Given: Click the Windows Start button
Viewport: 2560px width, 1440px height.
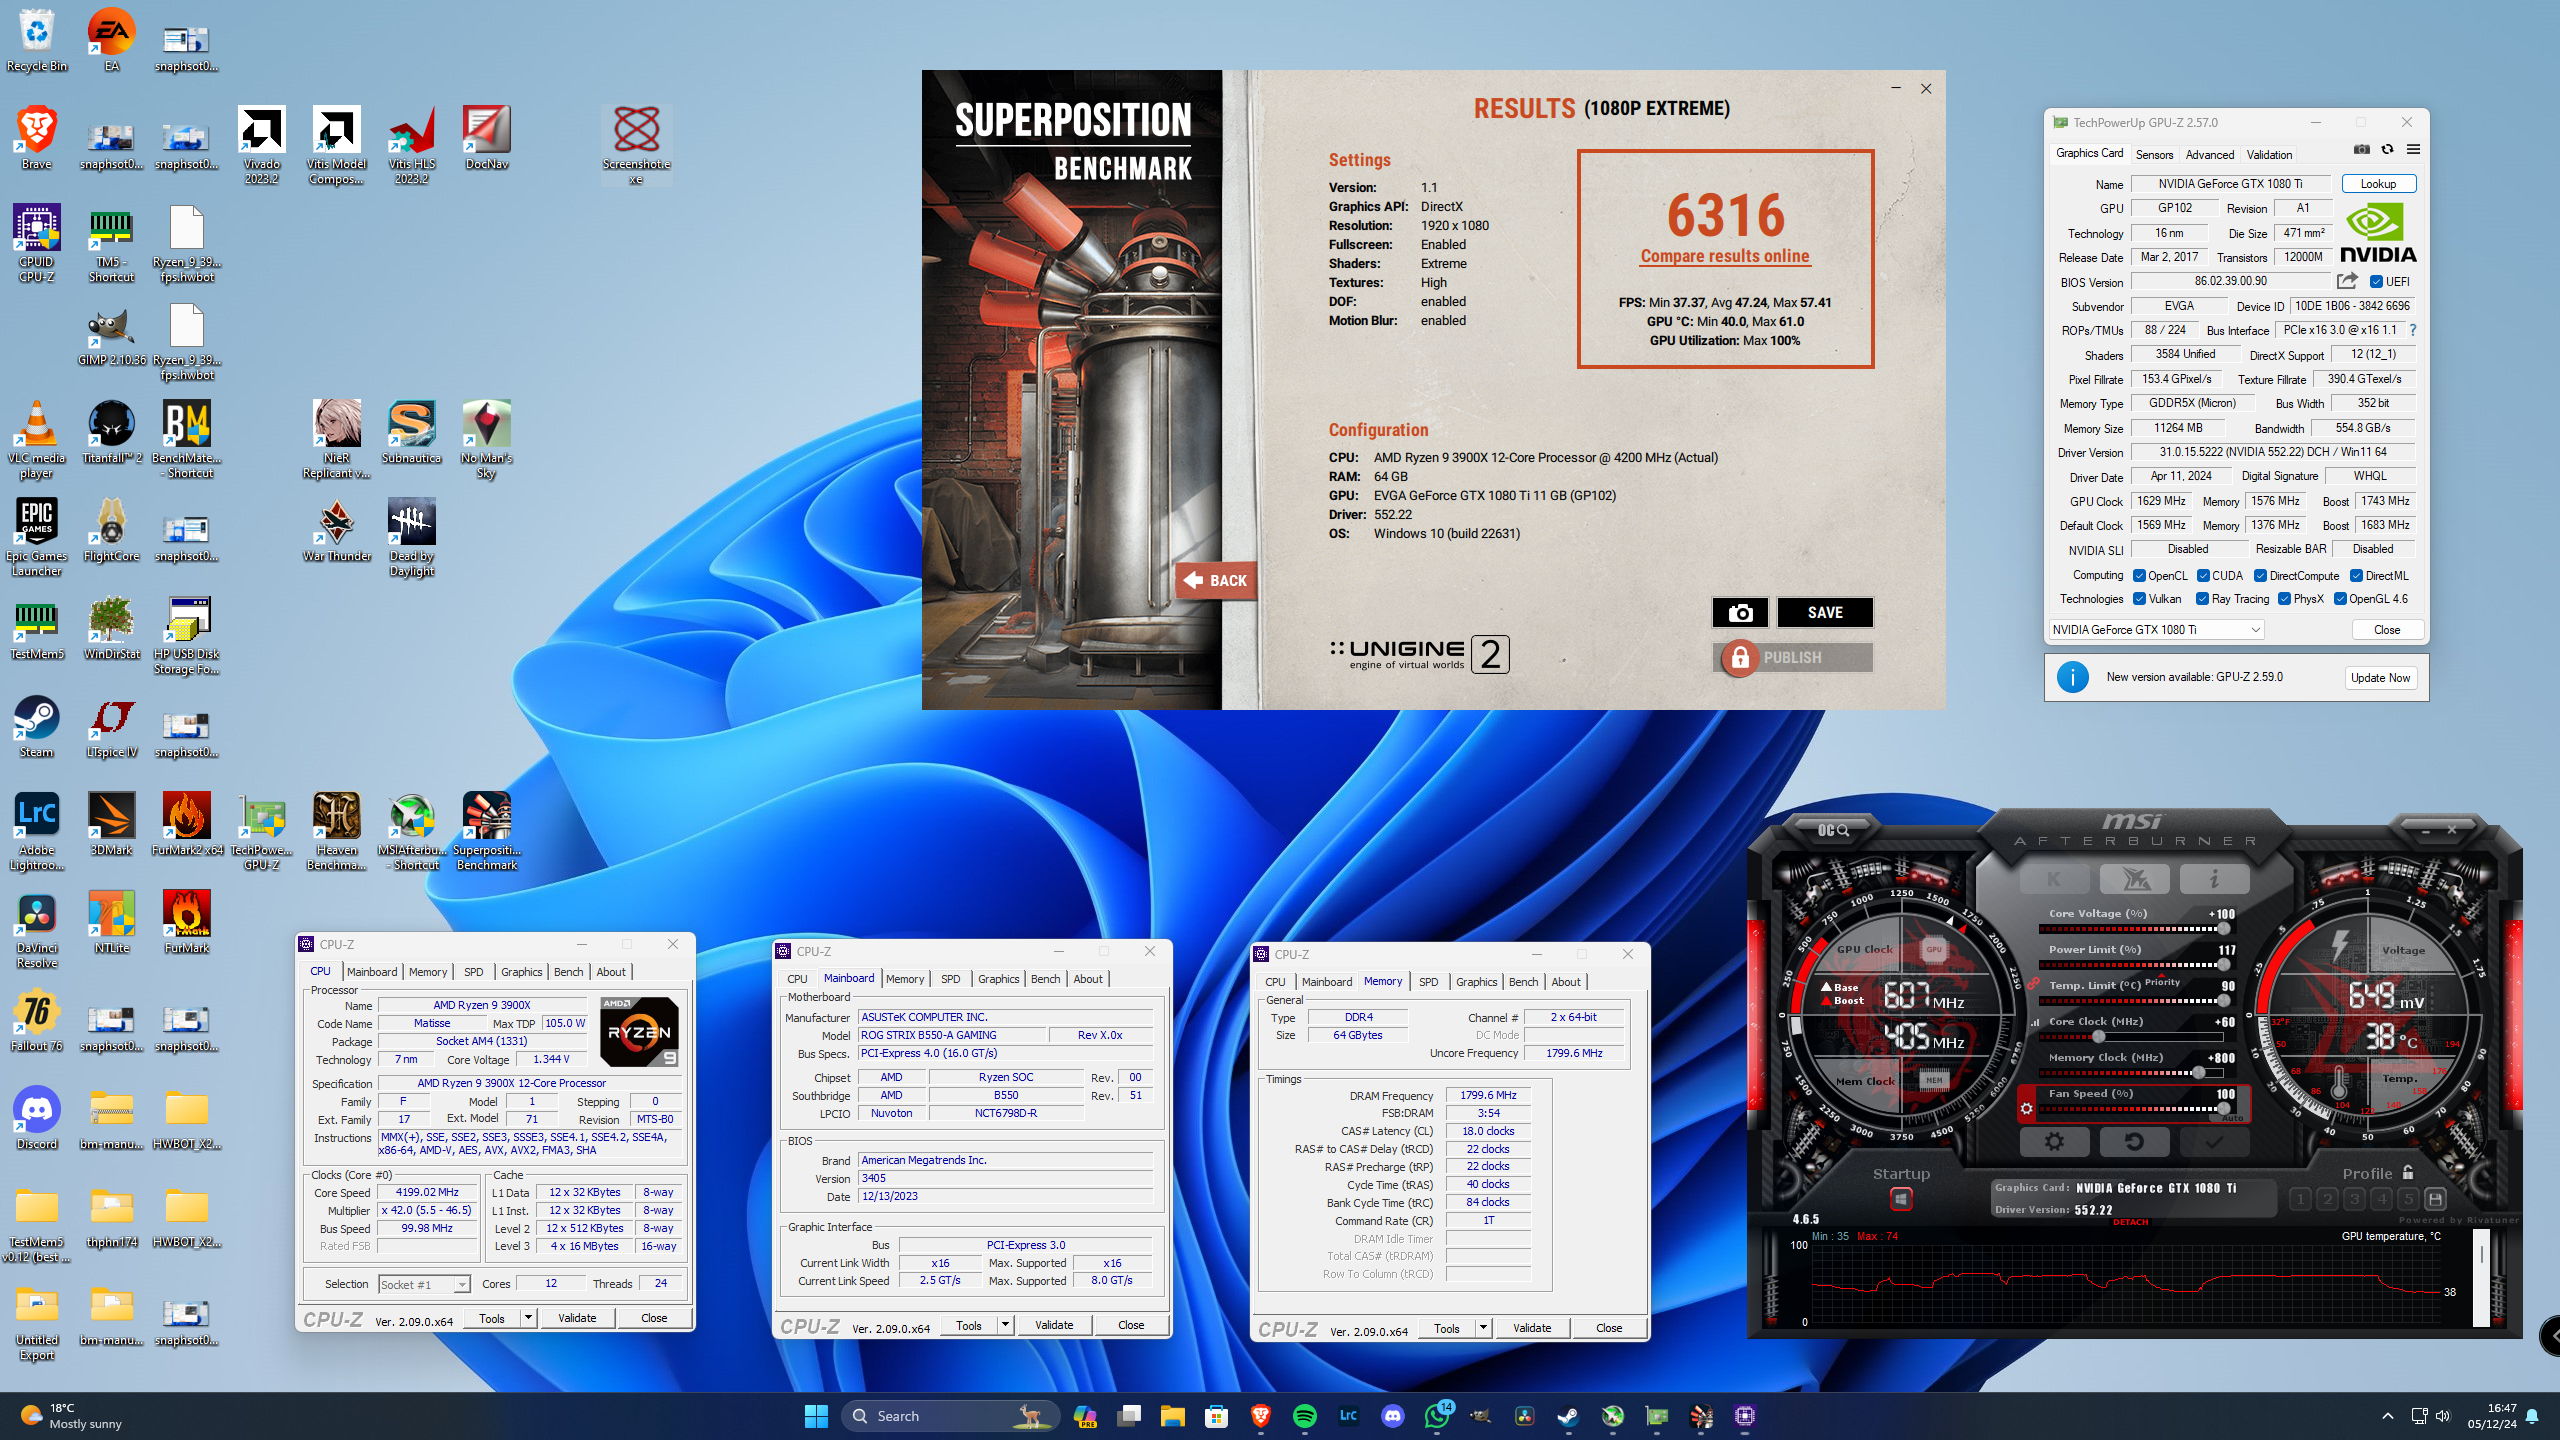Looking at the screenshot, I should click(816, 1415).
